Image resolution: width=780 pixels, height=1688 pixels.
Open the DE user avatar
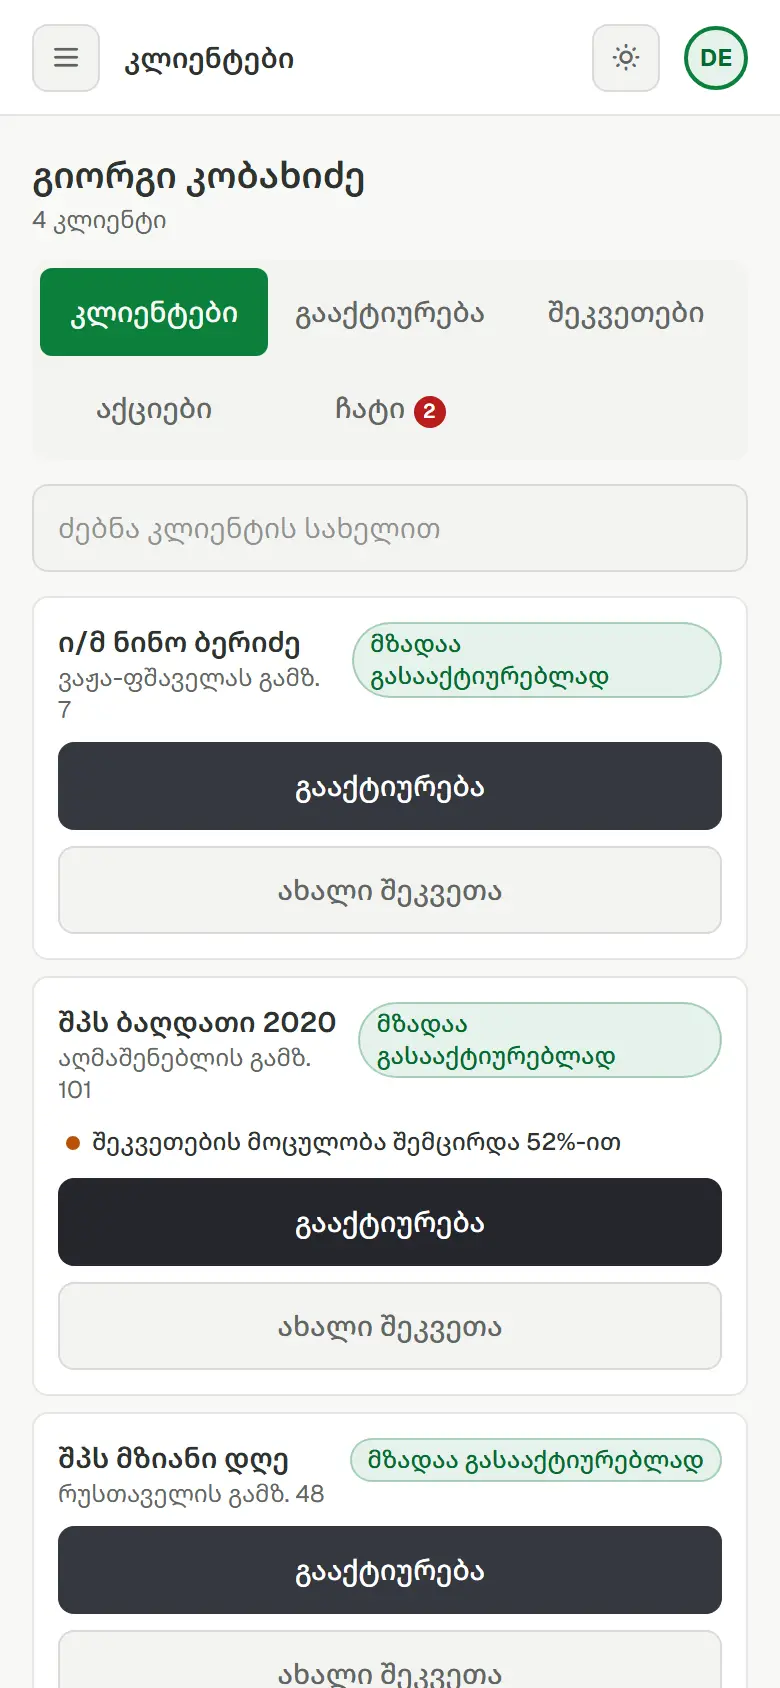pyautogui.click(x=716, y=58)
